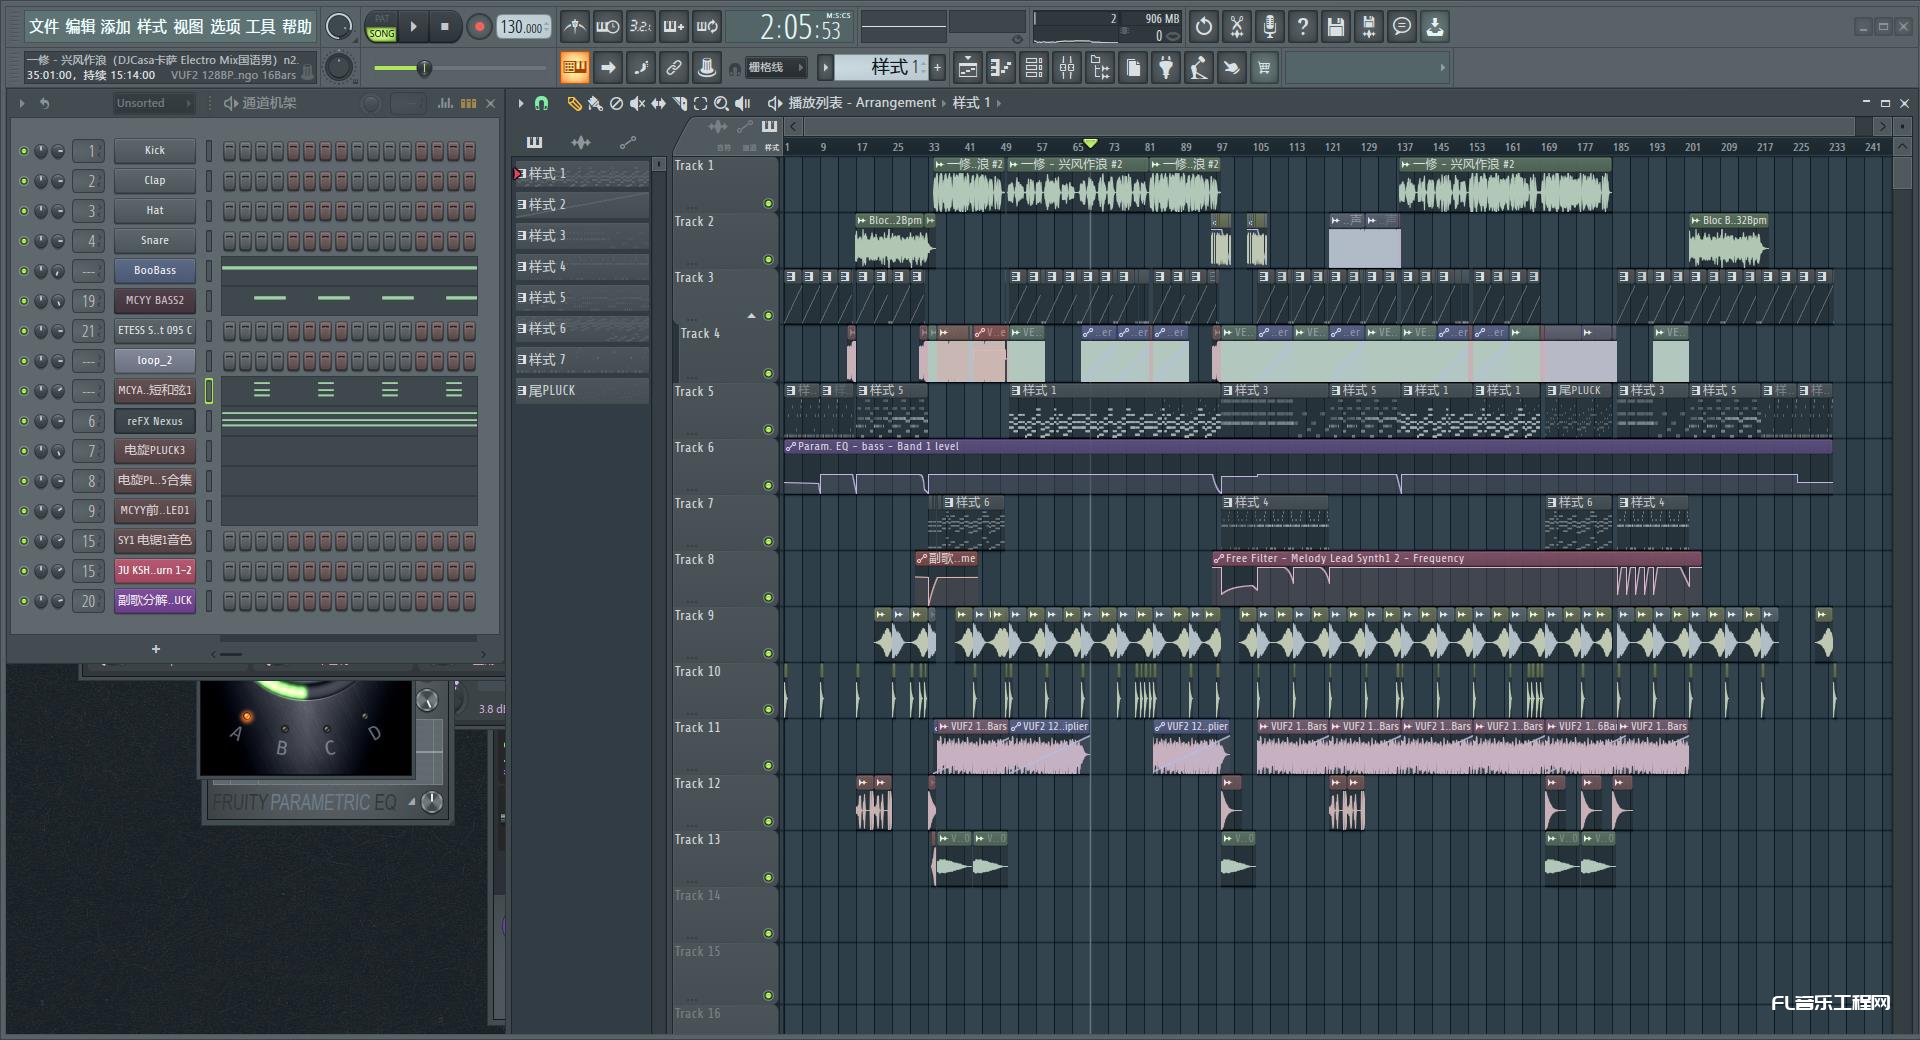
Task: Click the one-click audio recording microphone
Action: (1270, 27)
